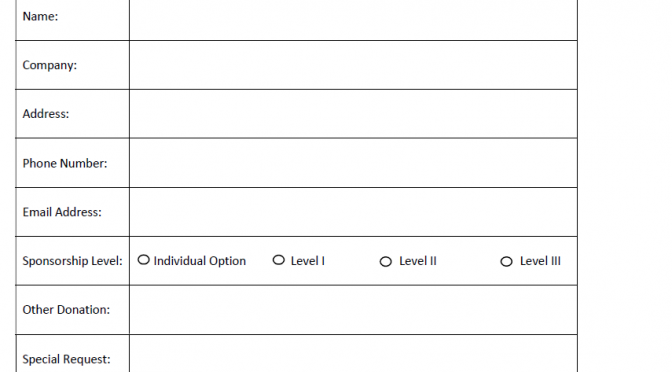
Task: Click the Company input field
Action: [x=353, y=65]
